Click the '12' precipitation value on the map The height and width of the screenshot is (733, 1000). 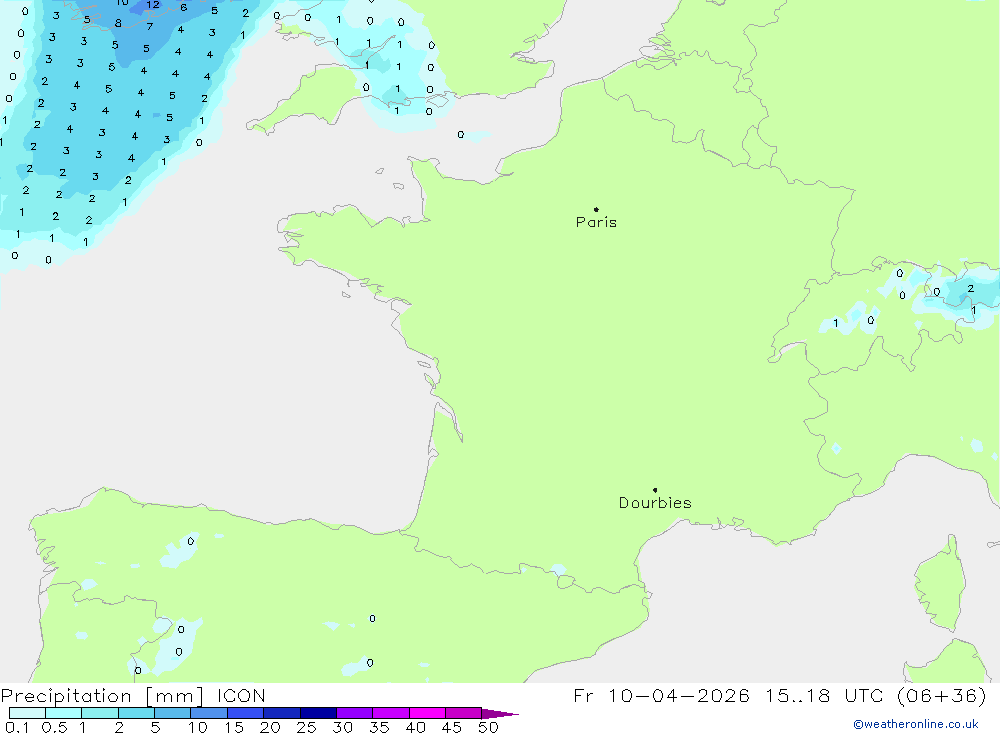(152, 4)
